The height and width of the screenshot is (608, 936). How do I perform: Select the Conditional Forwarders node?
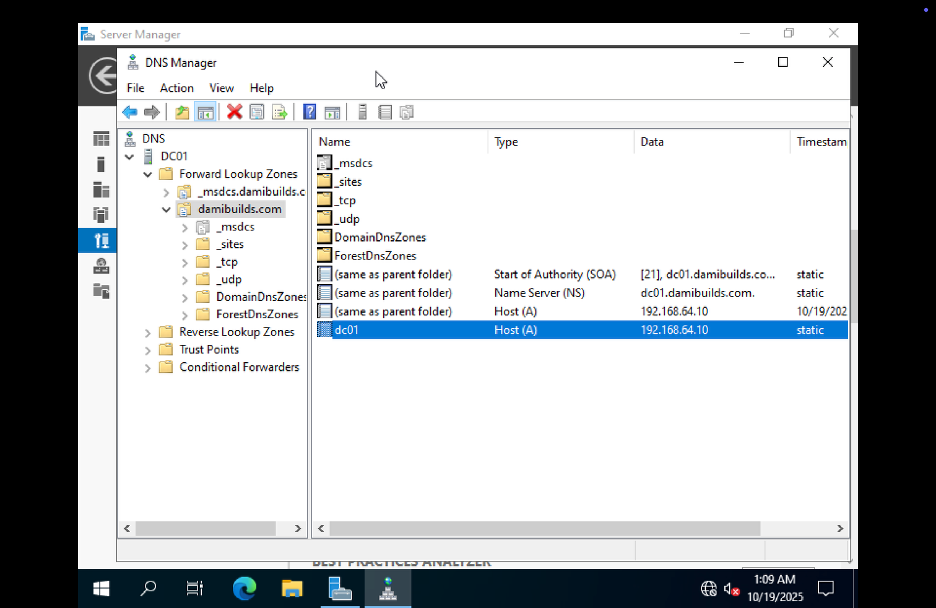(x=240, y=367)
